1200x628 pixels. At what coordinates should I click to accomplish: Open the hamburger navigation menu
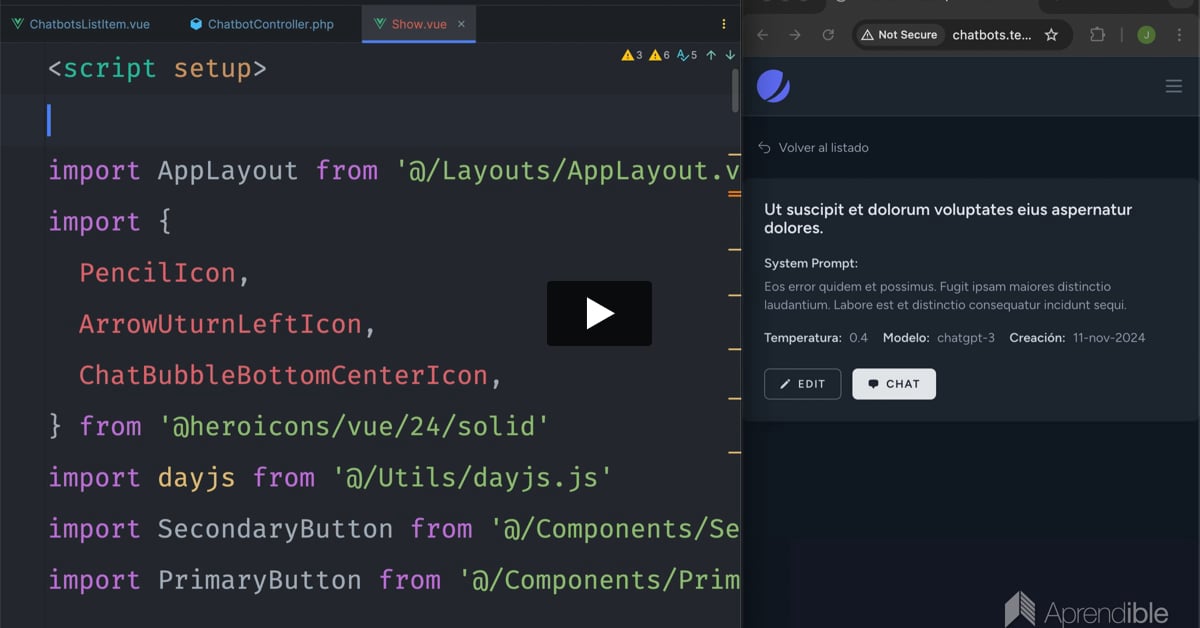(1174, 87)
